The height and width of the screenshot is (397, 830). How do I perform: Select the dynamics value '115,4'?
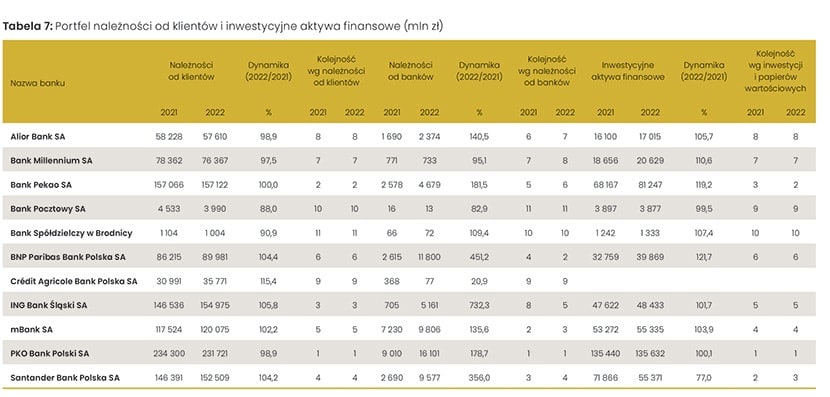[268, 281]
